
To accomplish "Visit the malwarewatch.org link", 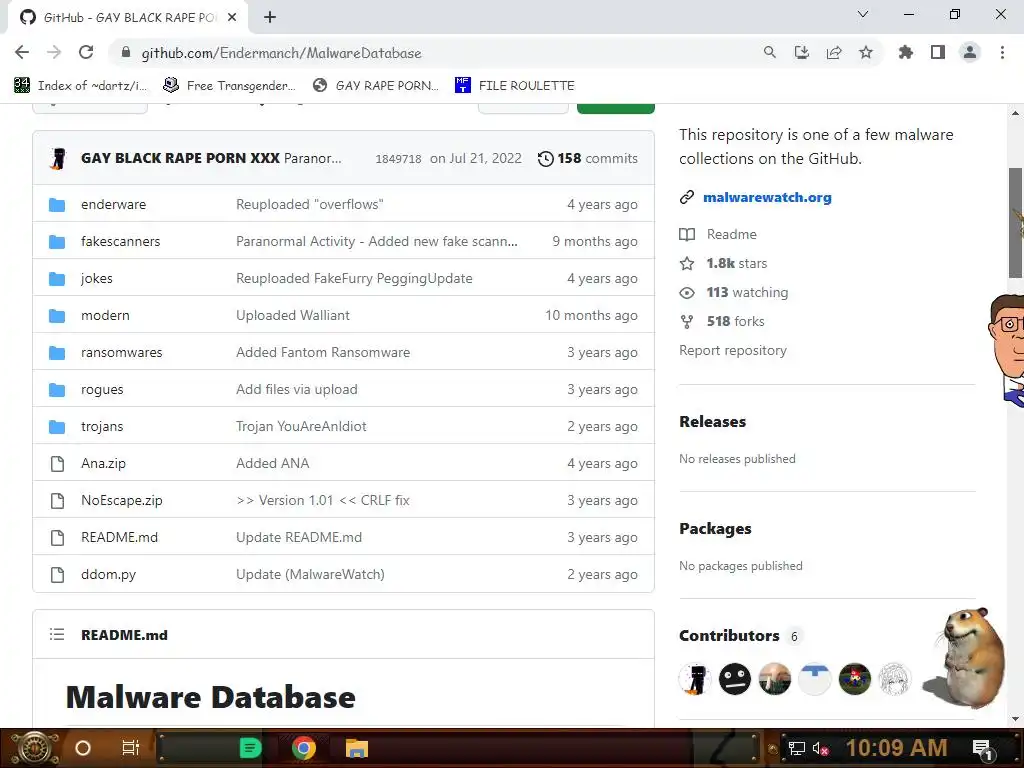I will pyautogui.click(x=767, y=197).
